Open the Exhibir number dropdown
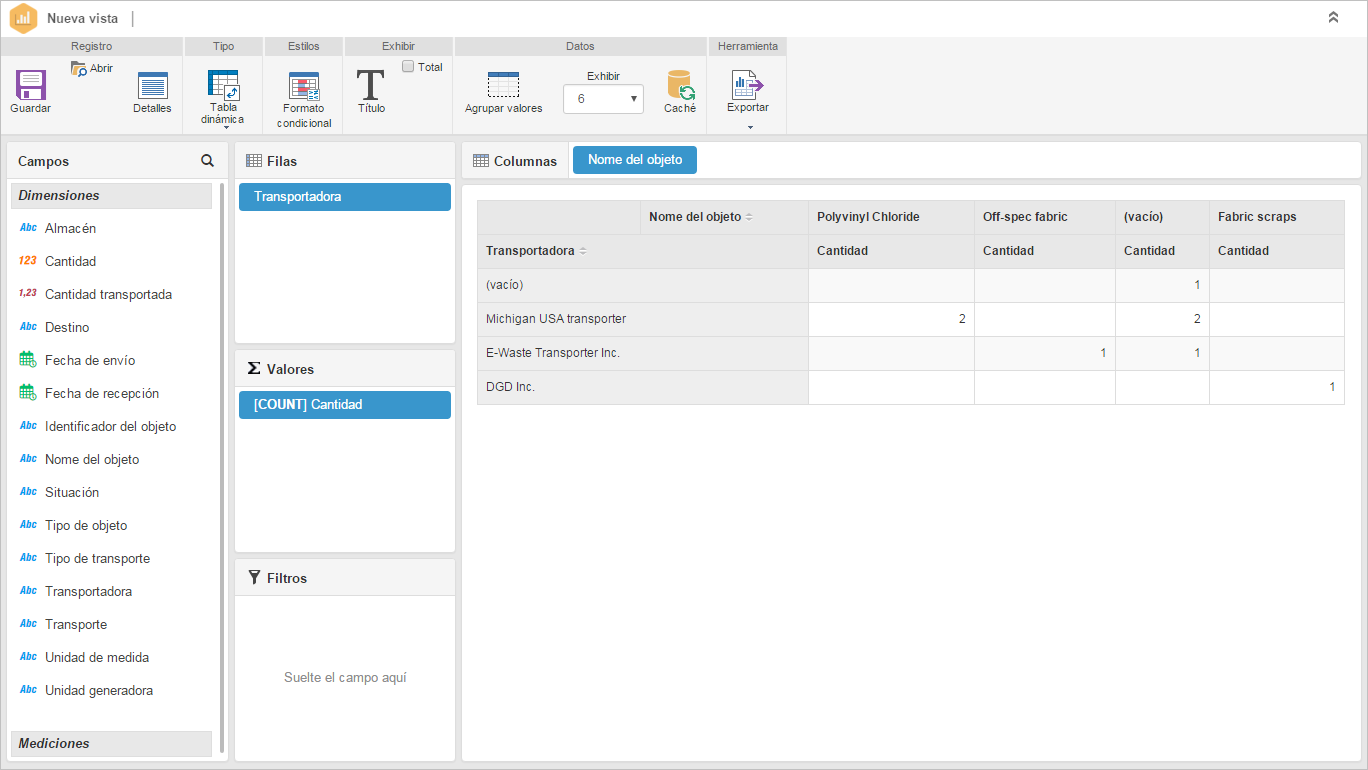 [603, 99]
